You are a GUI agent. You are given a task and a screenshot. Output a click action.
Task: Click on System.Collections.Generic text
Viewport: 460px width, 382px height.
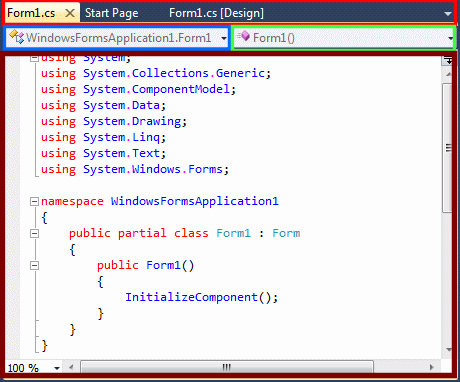174,73
